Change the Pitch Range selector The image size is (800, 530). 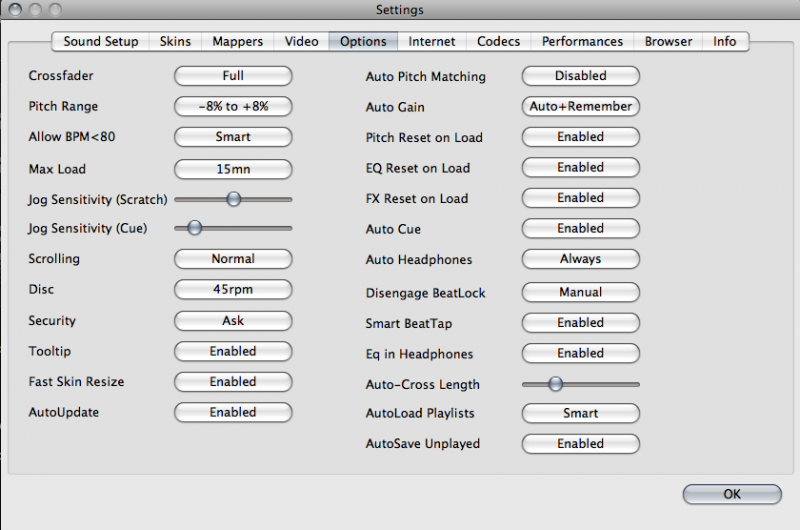(233, 106)
